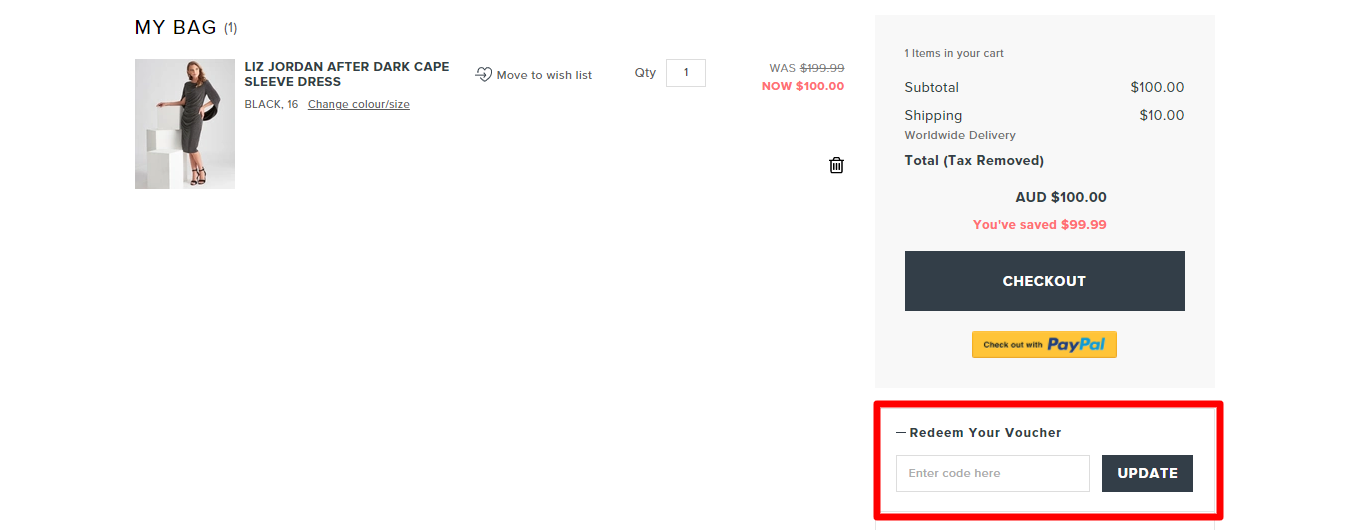The width and height of the screenshot is (1347, 530).
Task: Click the BLACK, 16 variant text
Action: tap(271, 104)
